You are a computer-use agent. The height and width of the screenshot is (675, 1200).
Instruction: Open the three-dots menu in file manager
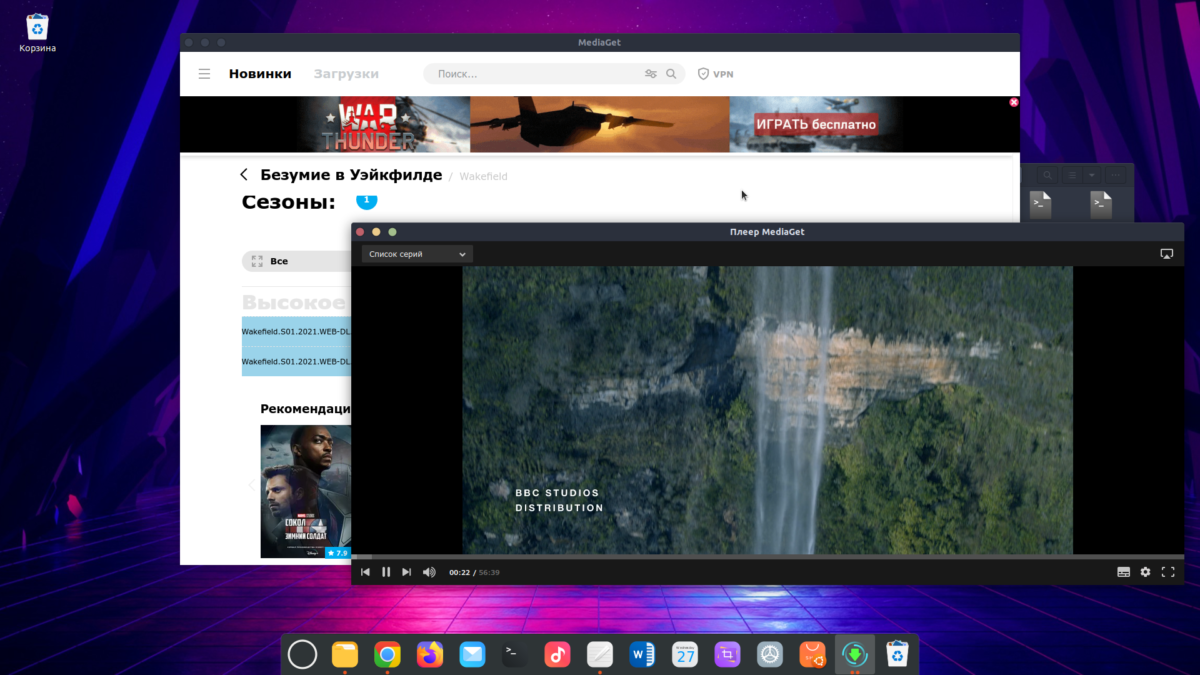tap(1116, 175)
